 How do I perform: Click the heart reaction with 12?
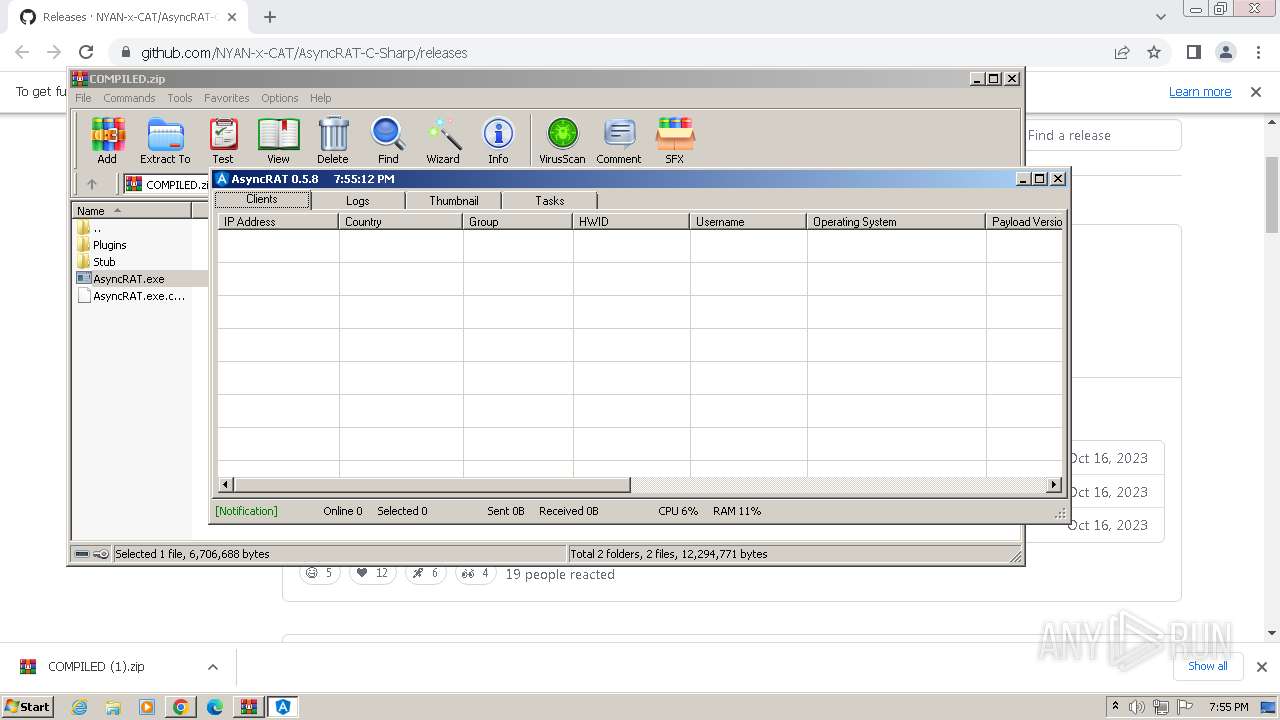[372, 573]
